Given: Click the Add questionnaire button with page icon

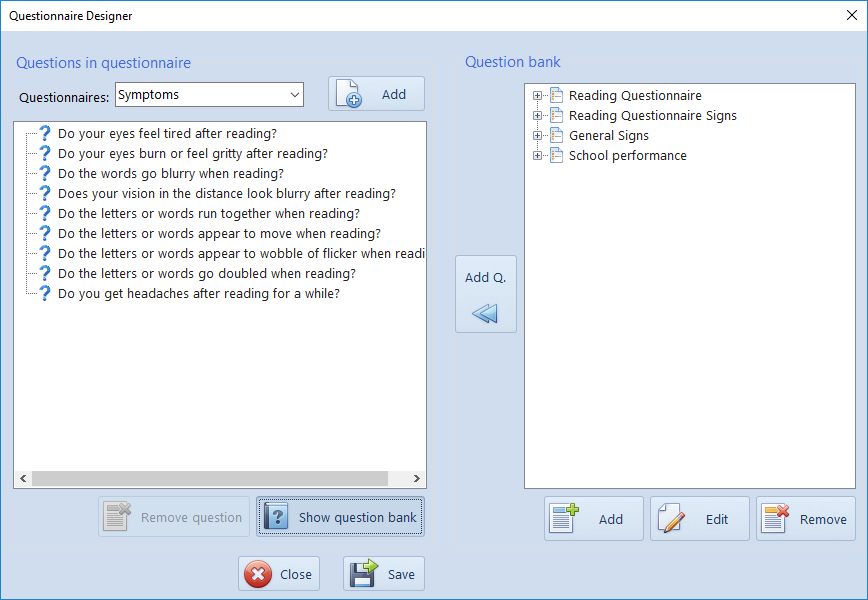Looking at the screenshot, I should pos(376,94).
